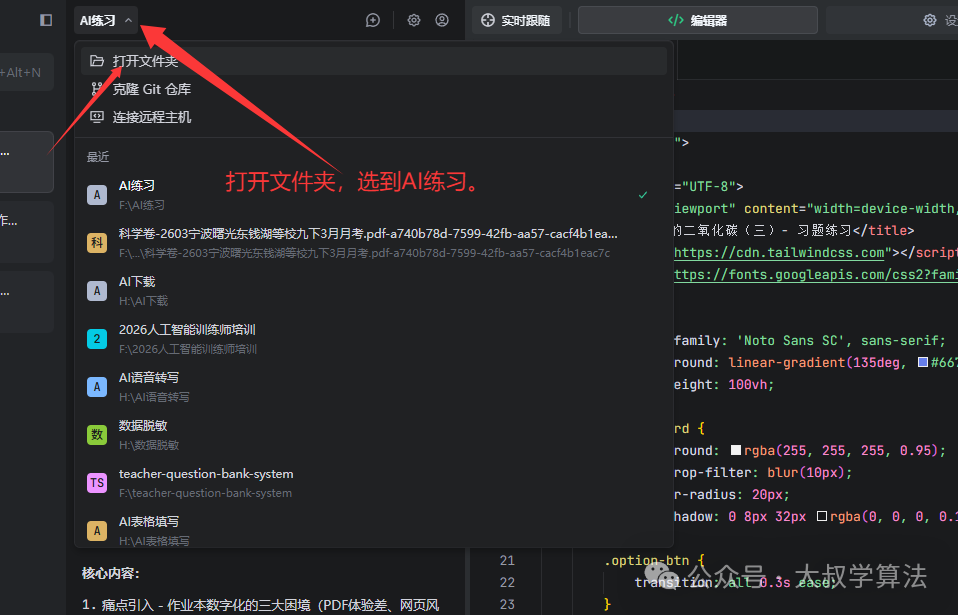Open the fonts.googleapis.com link in editor
The height and width of the screenshot is (615, 958).
point(816,274)
